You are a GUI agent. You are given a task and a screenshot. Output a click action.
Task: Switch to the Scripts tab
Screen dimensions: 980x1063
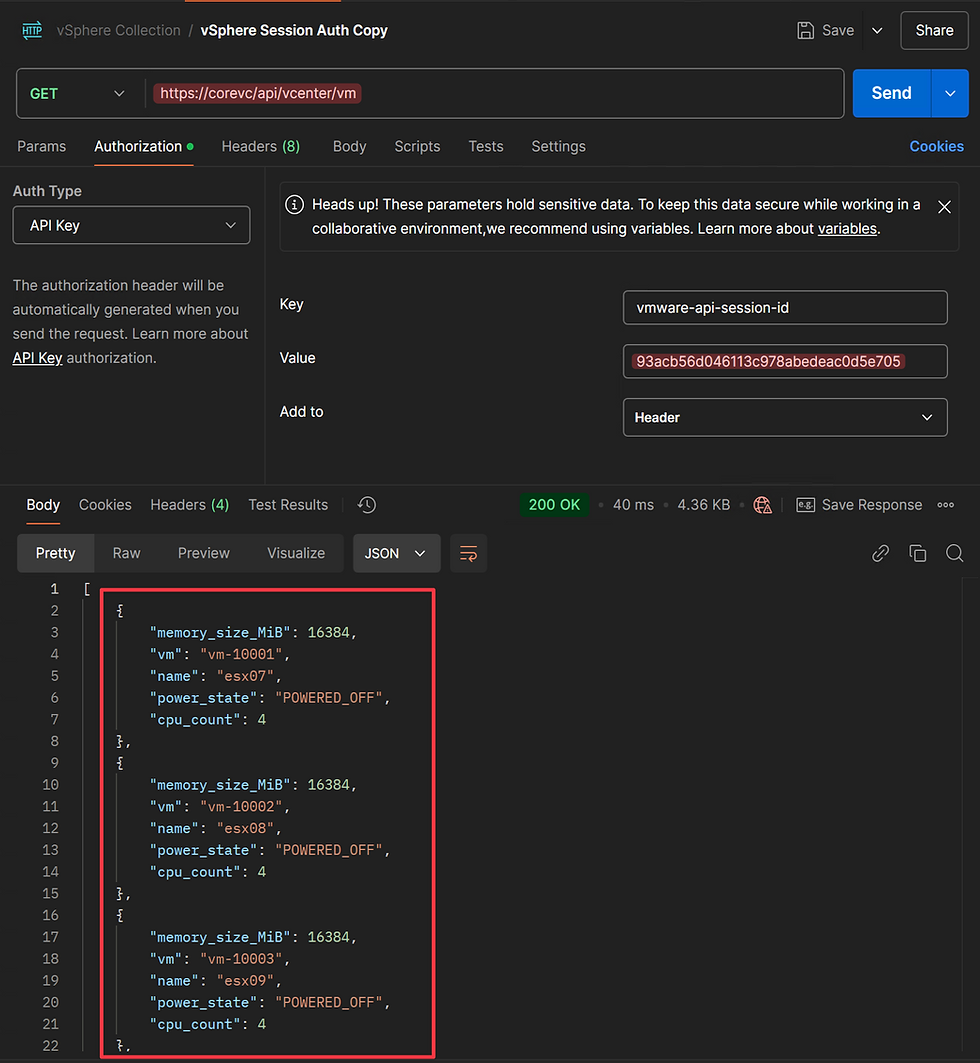(417, 146)
